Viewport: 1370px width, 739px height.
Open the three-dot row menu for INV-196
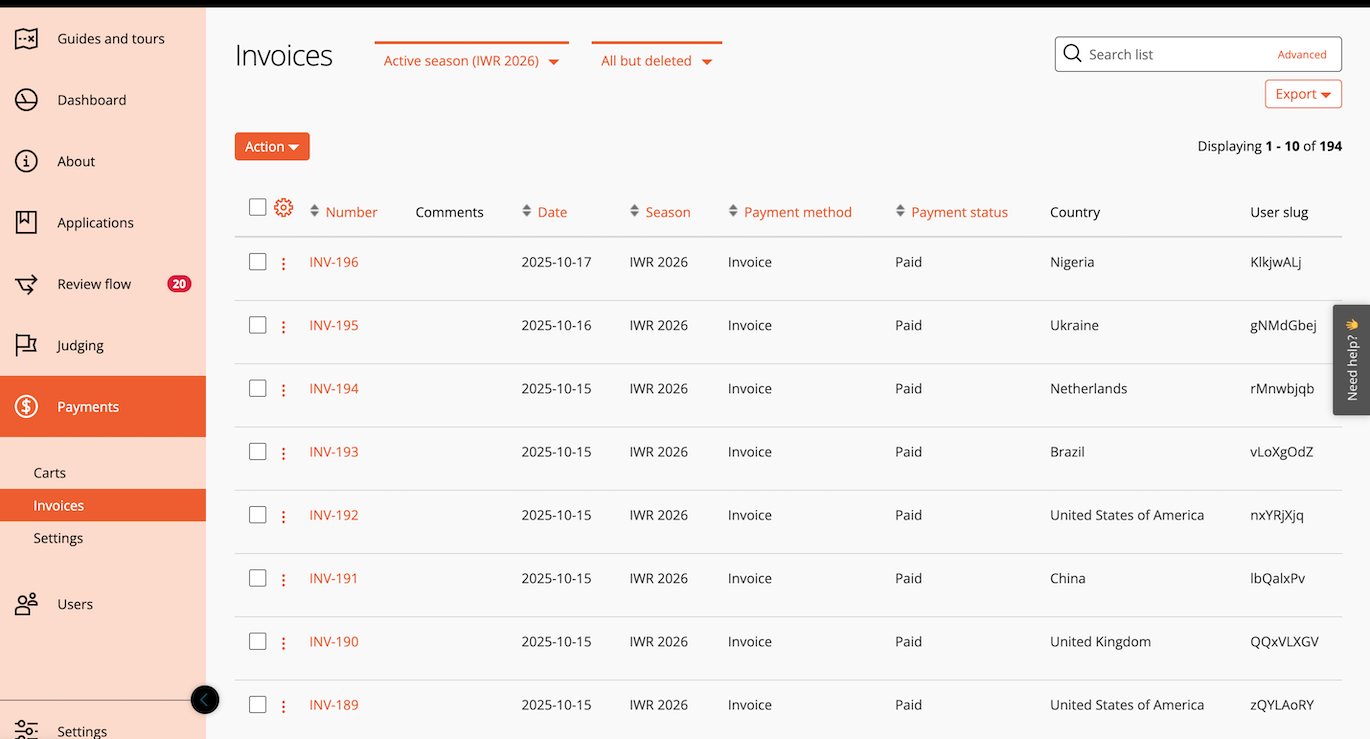(x=283, y=262)
